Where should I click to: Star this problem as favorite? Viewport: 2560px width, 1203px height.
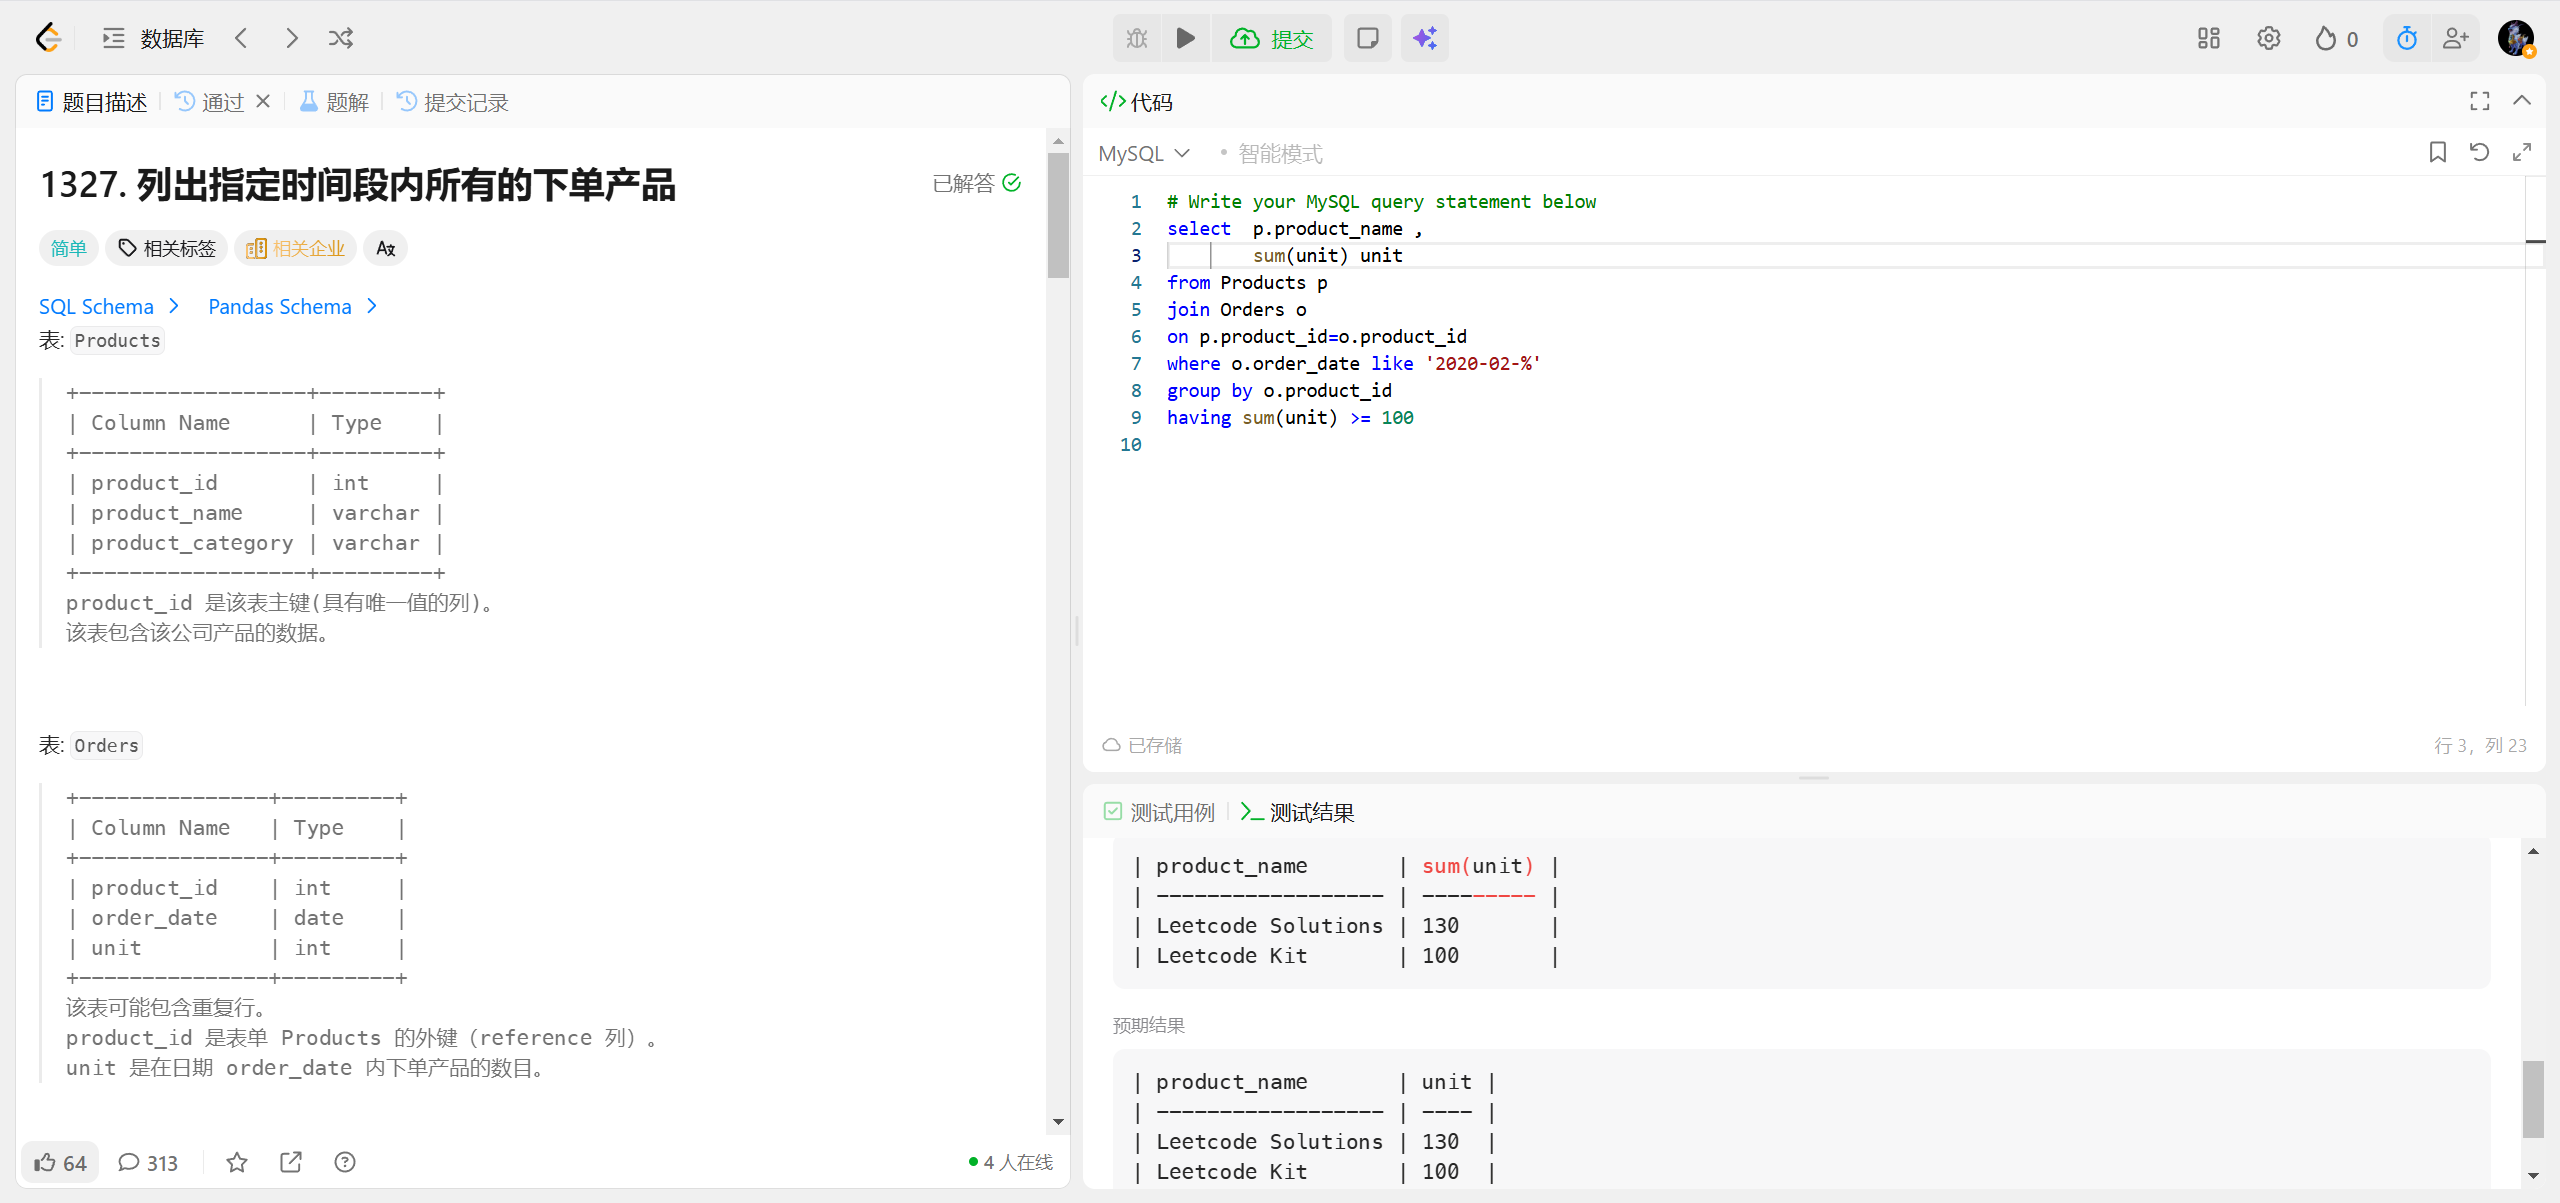click(x=236, y=1162)
